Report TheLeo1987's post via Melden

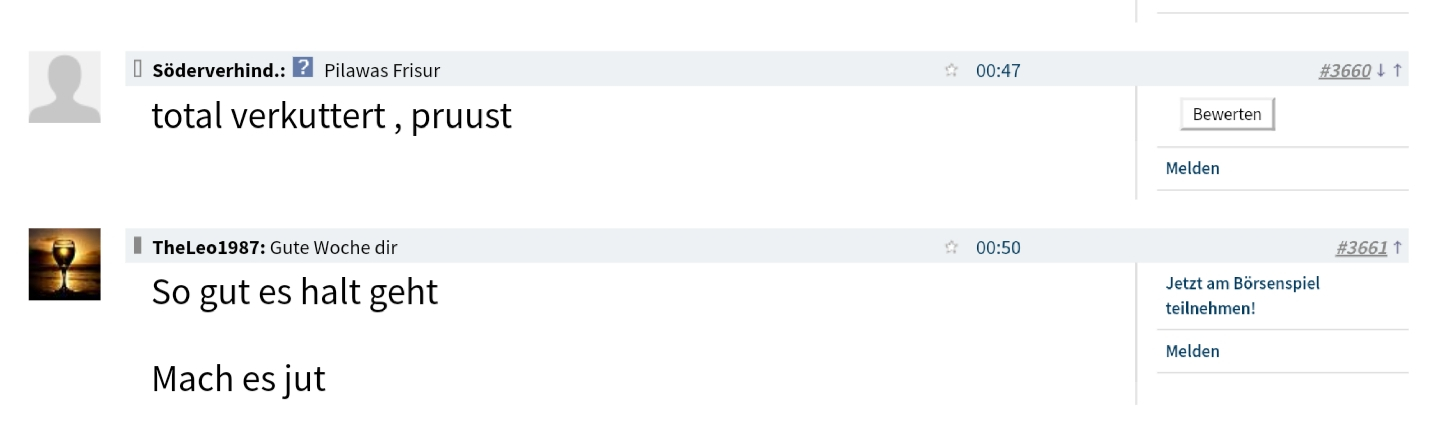click(x=1192, y=351)
